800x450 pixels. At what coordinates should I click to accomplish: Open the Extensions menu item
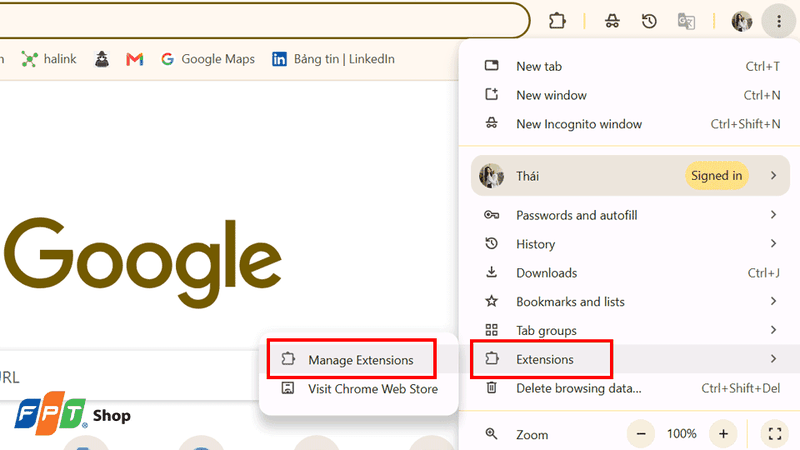click(x=632, y=359)
